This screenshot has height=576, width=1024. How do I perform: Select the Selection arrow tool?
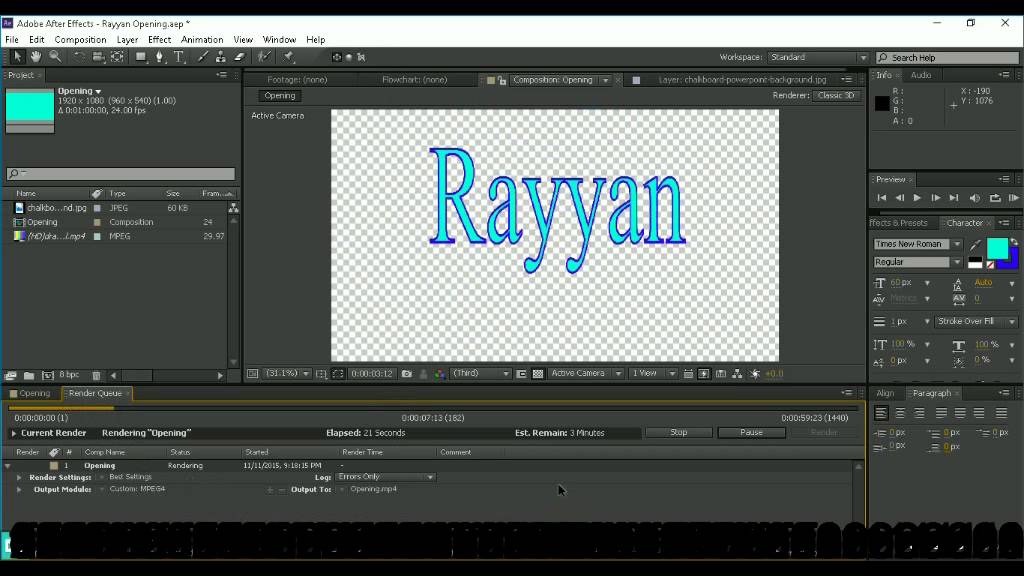(x=18, y=57)
